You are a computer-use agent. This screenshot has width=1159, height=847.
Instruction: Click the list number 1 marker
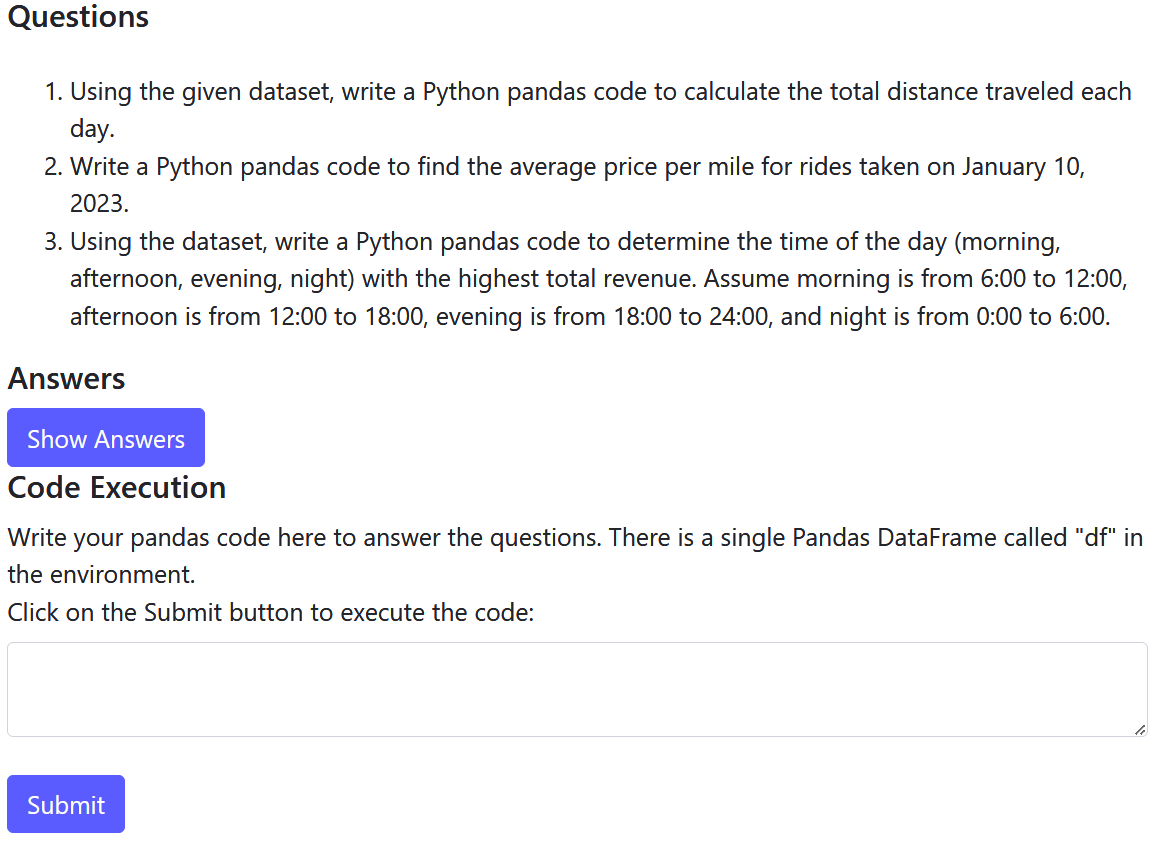coord(54,92)
